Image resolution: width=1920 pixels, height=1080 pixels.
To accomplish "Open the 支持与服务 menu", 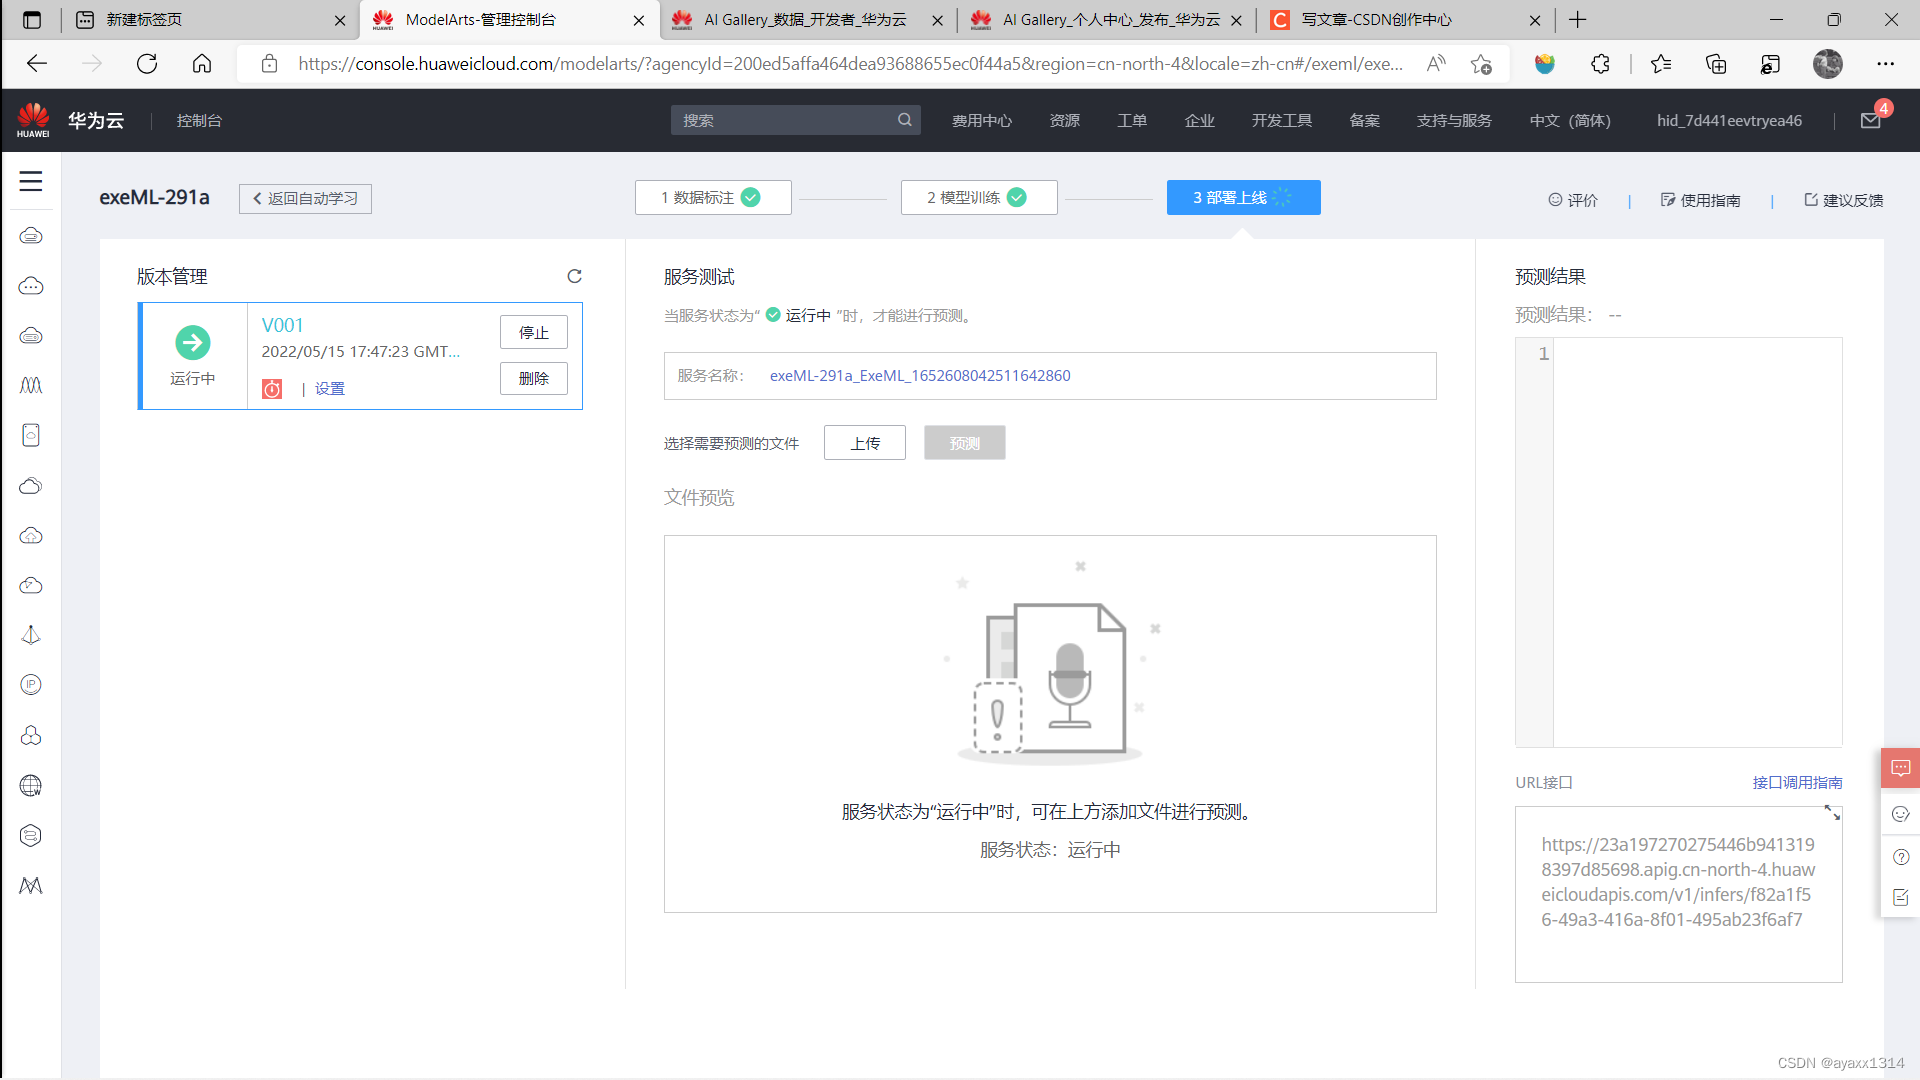I will click(1454, 121).
